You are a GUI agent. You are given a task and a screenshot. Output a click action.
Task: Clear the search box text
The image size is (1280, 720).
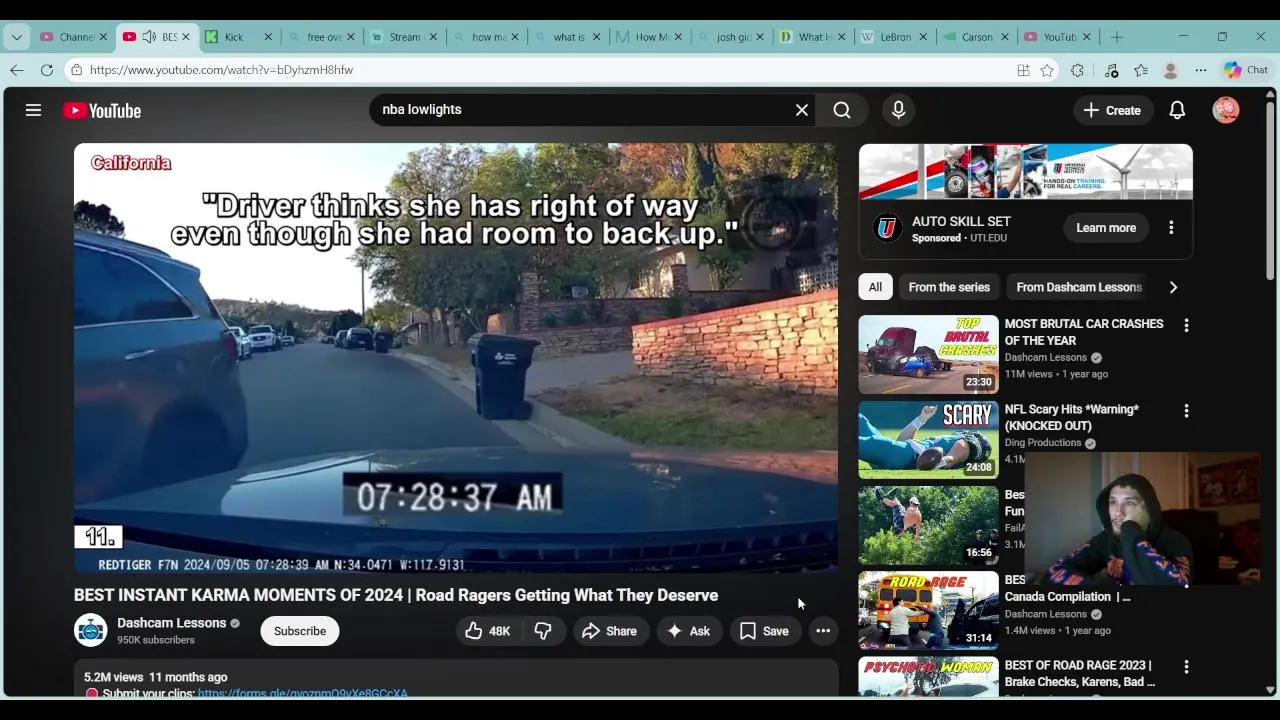(801, 110)
